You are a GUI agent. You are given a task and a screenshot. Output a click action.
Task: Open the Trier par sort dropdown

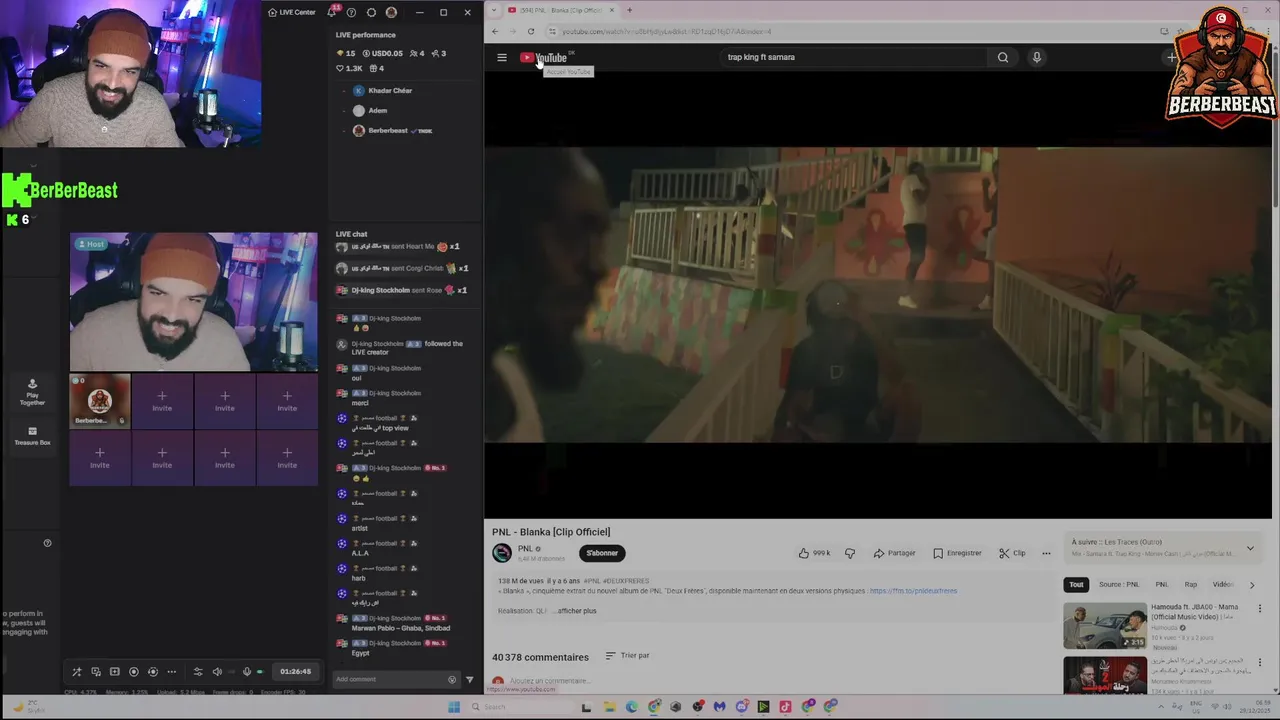tap(628, 656)
